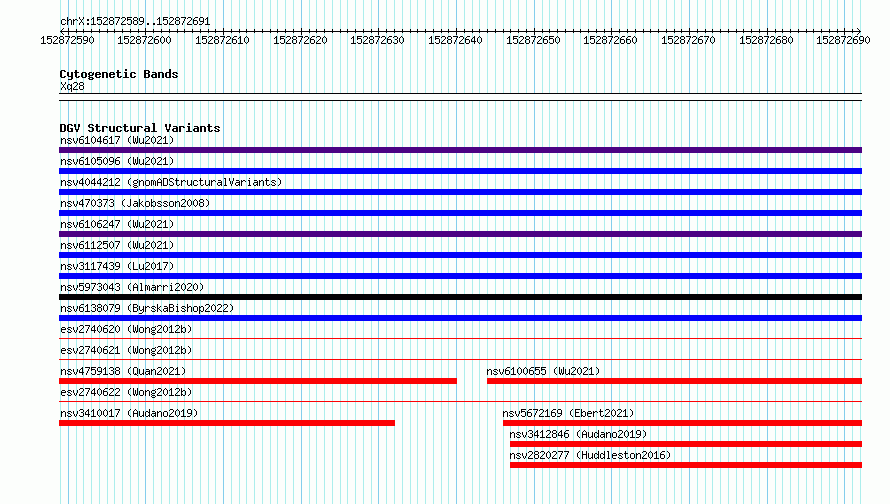890x504 pixels.
Task: Open the nsv6100655 (Wu2021) label
Action: point(543,371)
